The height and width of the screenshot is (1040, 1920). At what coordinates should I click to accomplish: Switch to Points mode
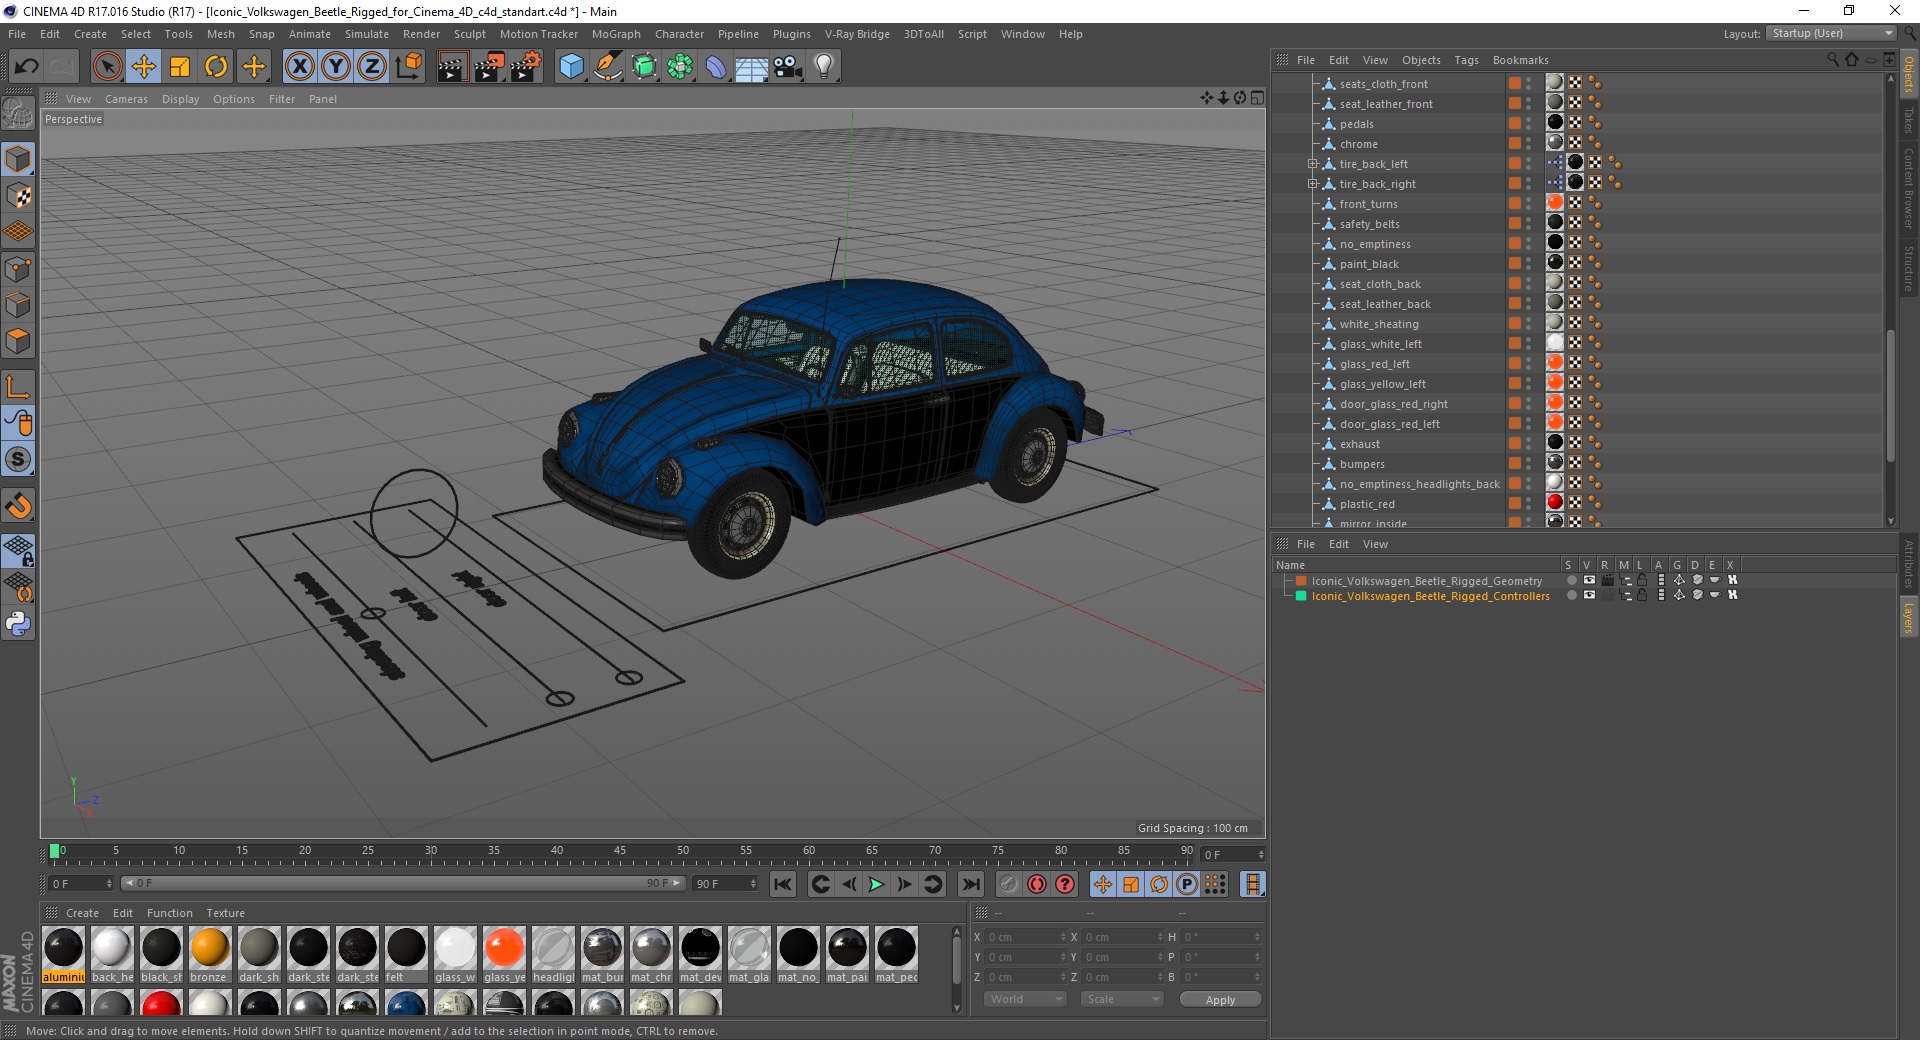click(x=18, y=268)
